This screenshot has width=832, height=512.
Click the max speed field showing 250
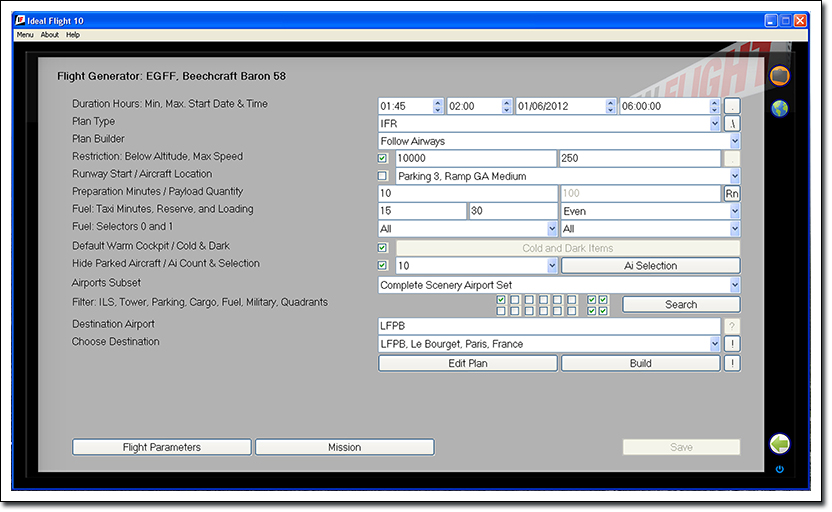[640, 158]
